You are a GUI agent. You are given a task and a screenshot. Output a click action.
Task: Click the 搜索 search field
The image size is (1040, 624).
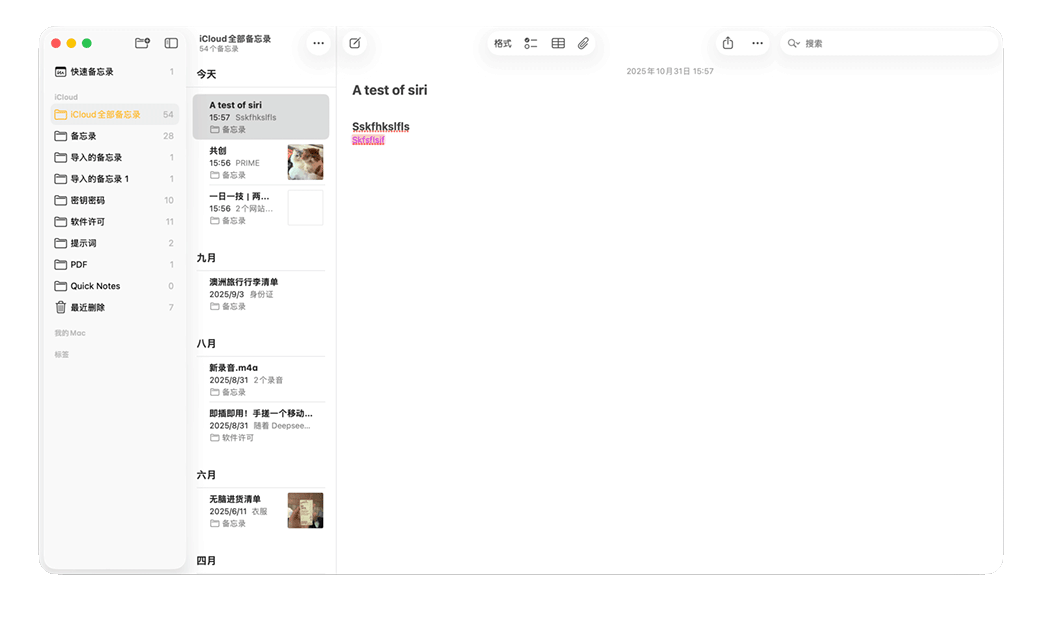(890, 43)
